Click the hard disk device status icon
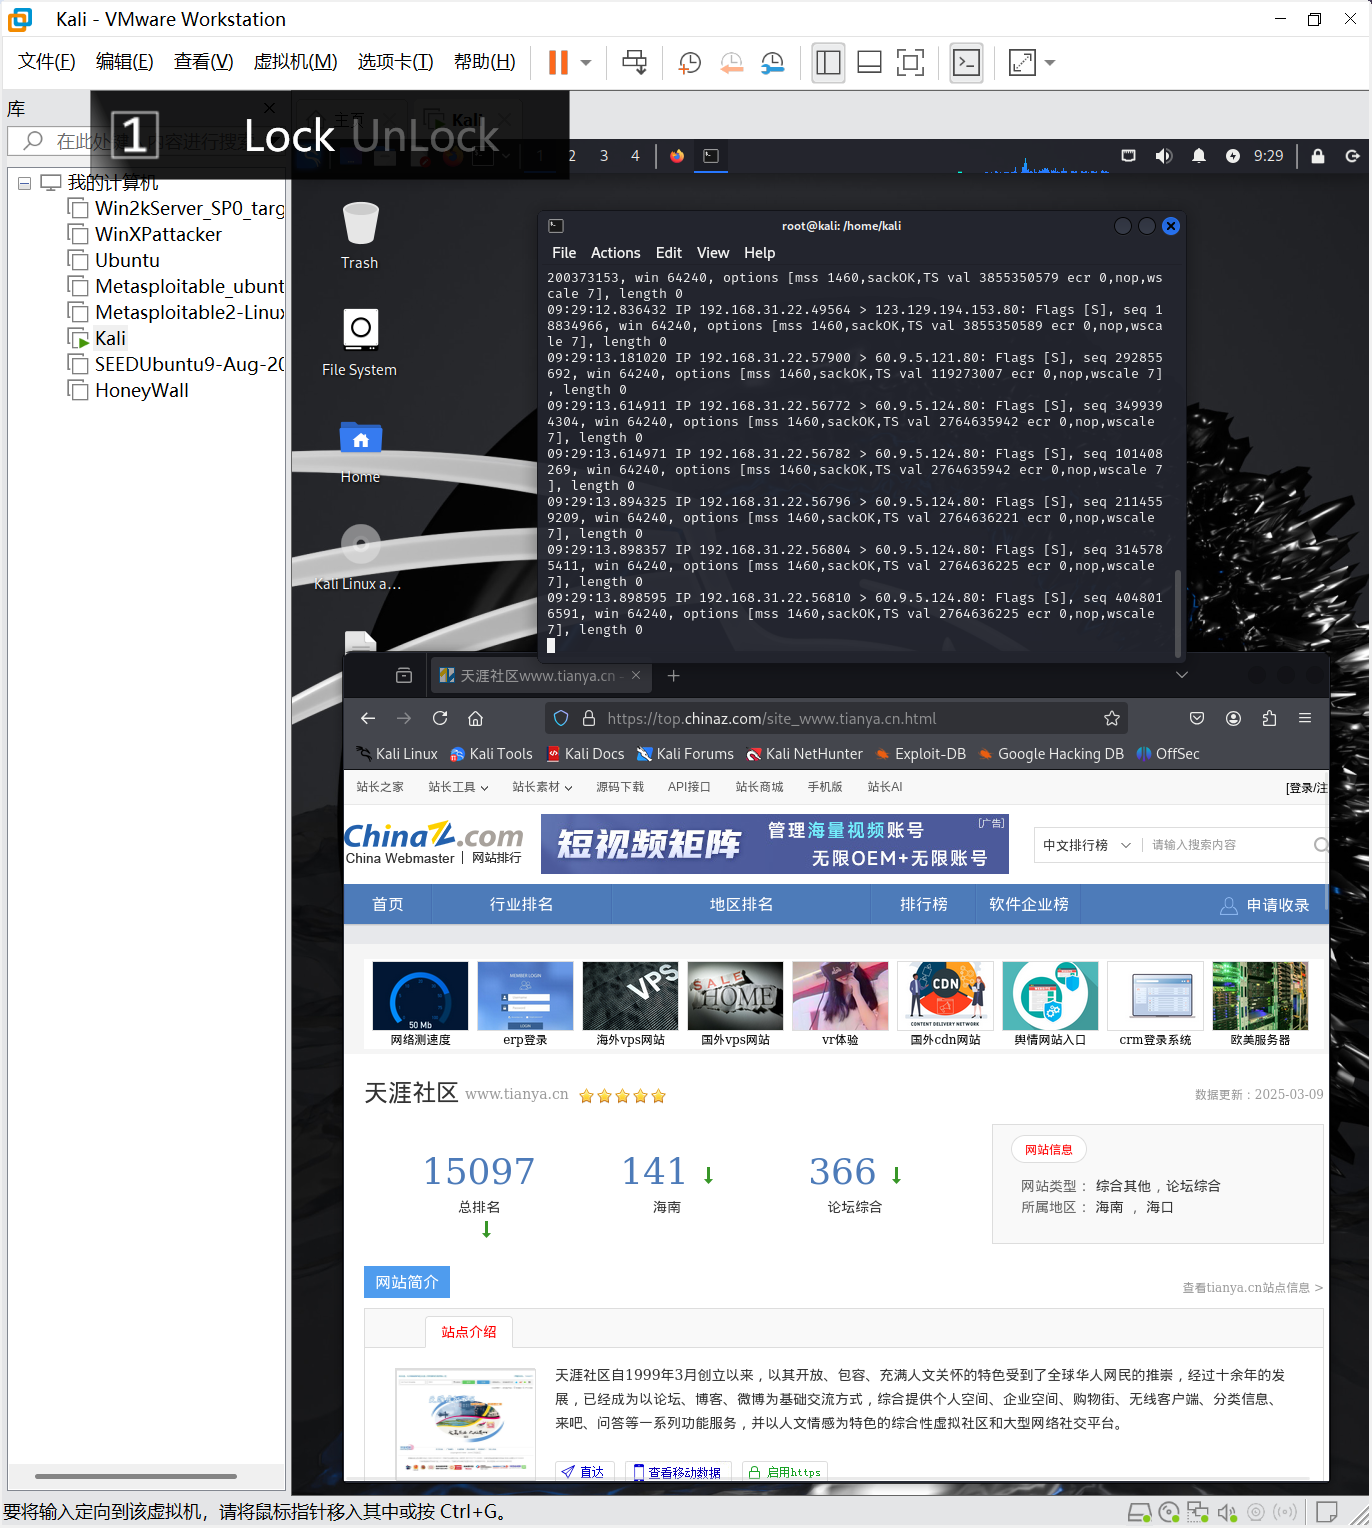Image resolution: width=1372 pixels, height=1528 pixels. [1139, 1512]
